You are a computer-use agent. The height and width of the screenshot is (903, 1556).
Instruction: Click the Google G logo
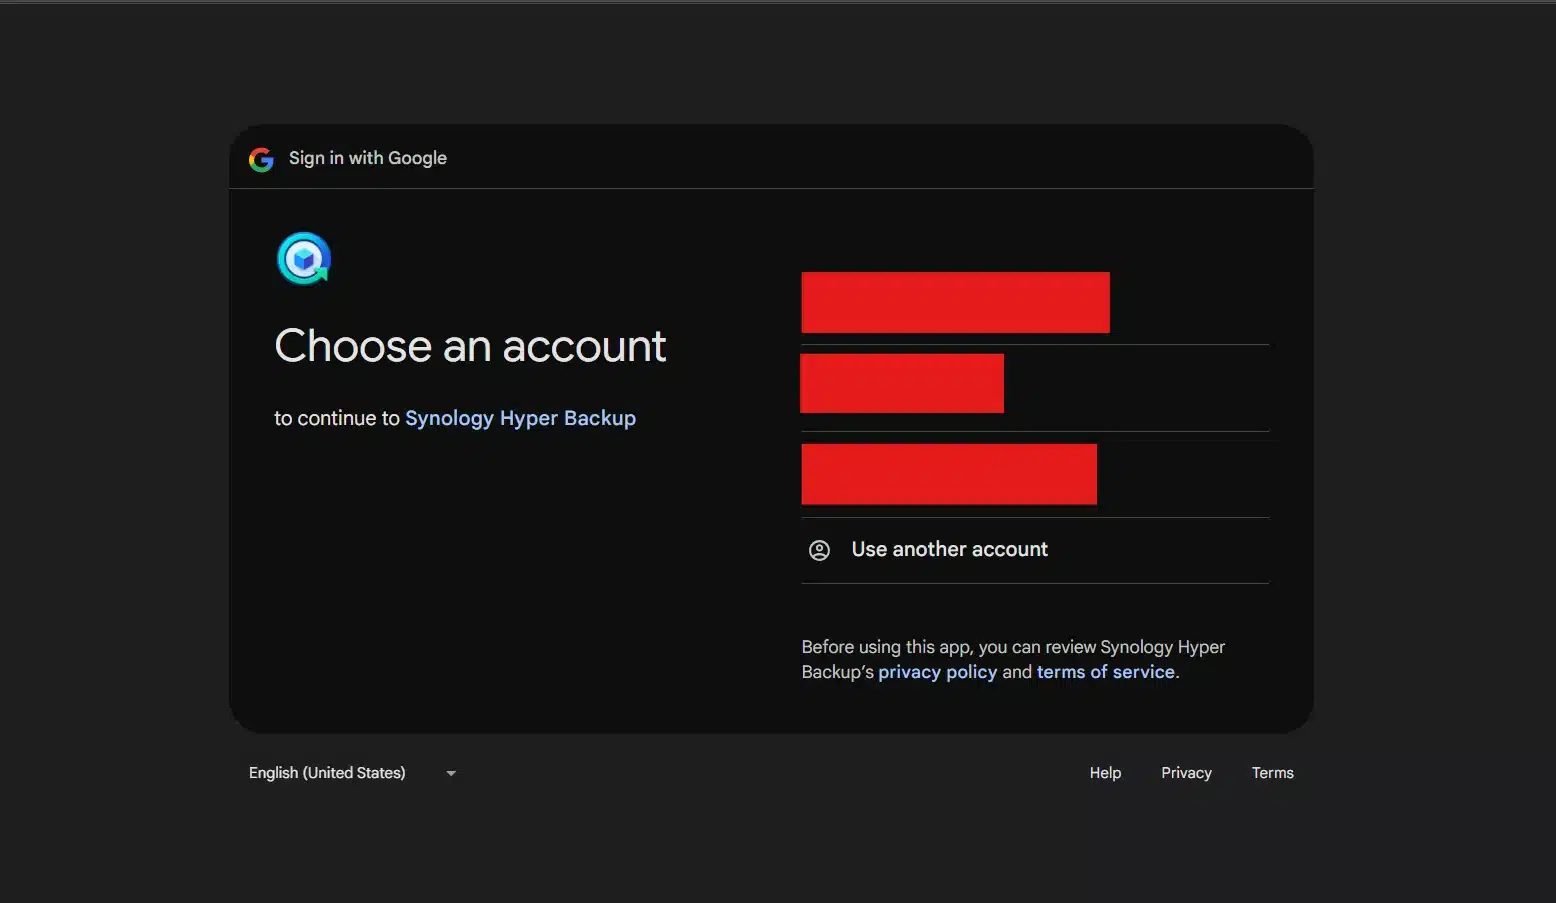point(260,158)
